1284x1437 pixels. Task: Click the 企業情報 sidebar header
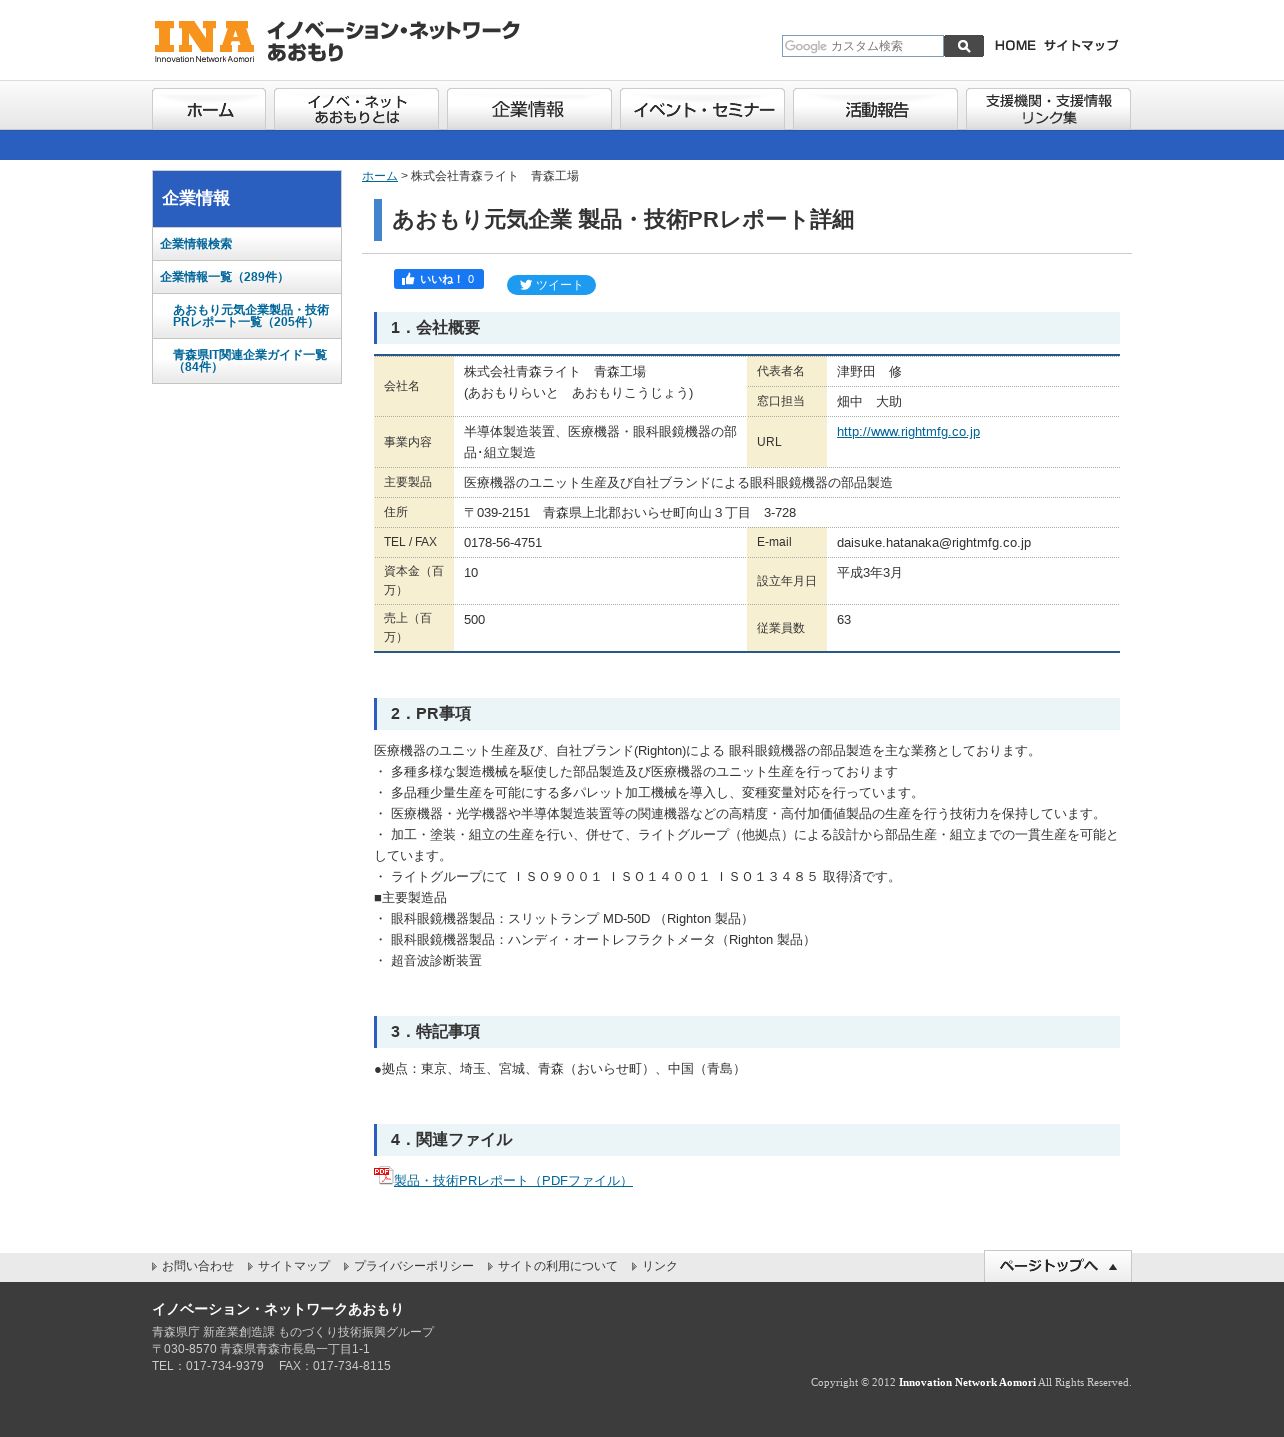(x=247, y=199)
